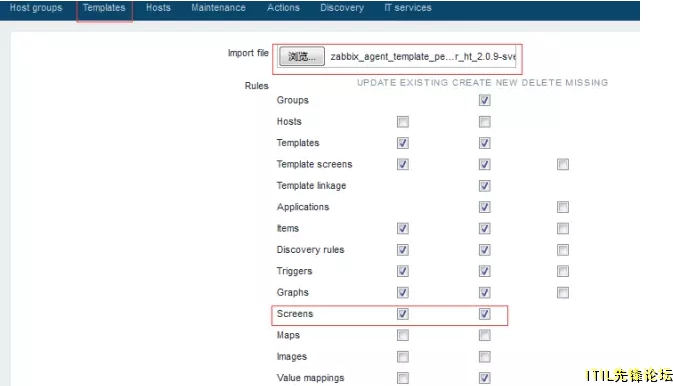
Task: Enable Maps create new checkbox
Action: click(x=485, y=335)
